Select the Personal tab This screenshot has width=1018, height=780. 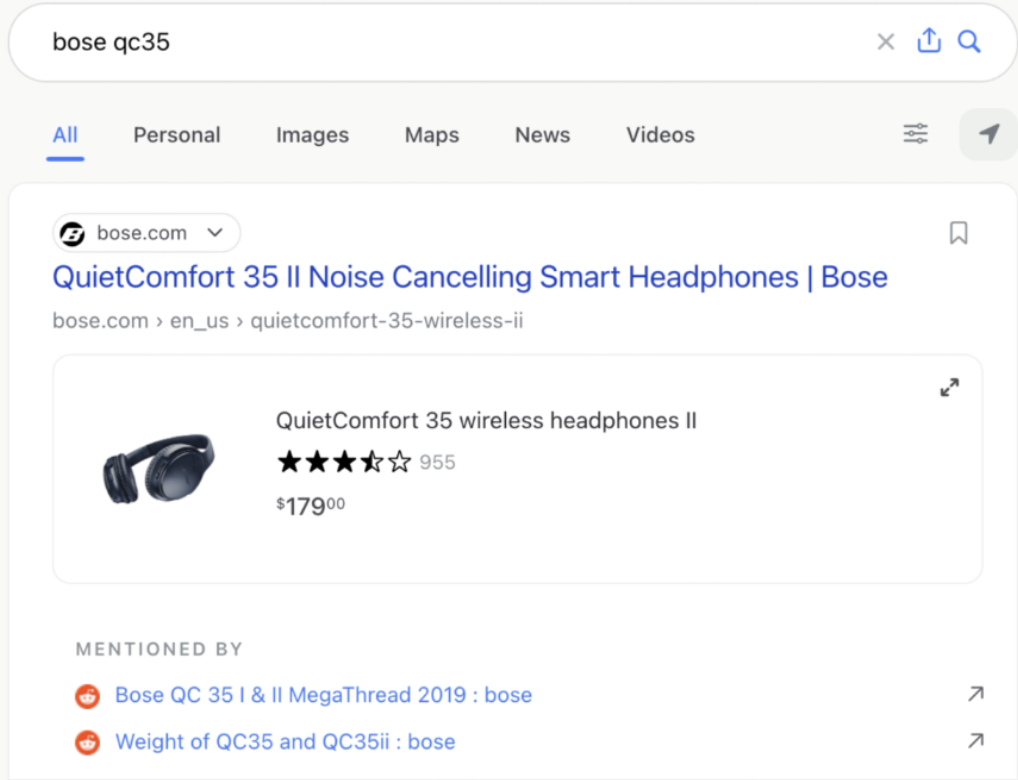[177, 135]
